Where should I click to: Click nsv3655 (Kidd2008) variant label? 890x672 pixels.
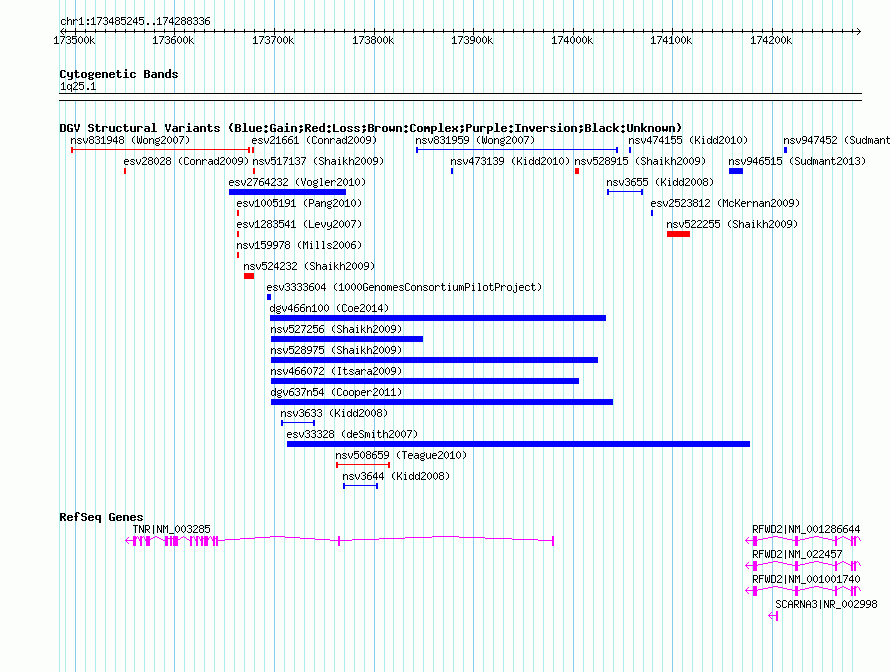tap(660, 182)
